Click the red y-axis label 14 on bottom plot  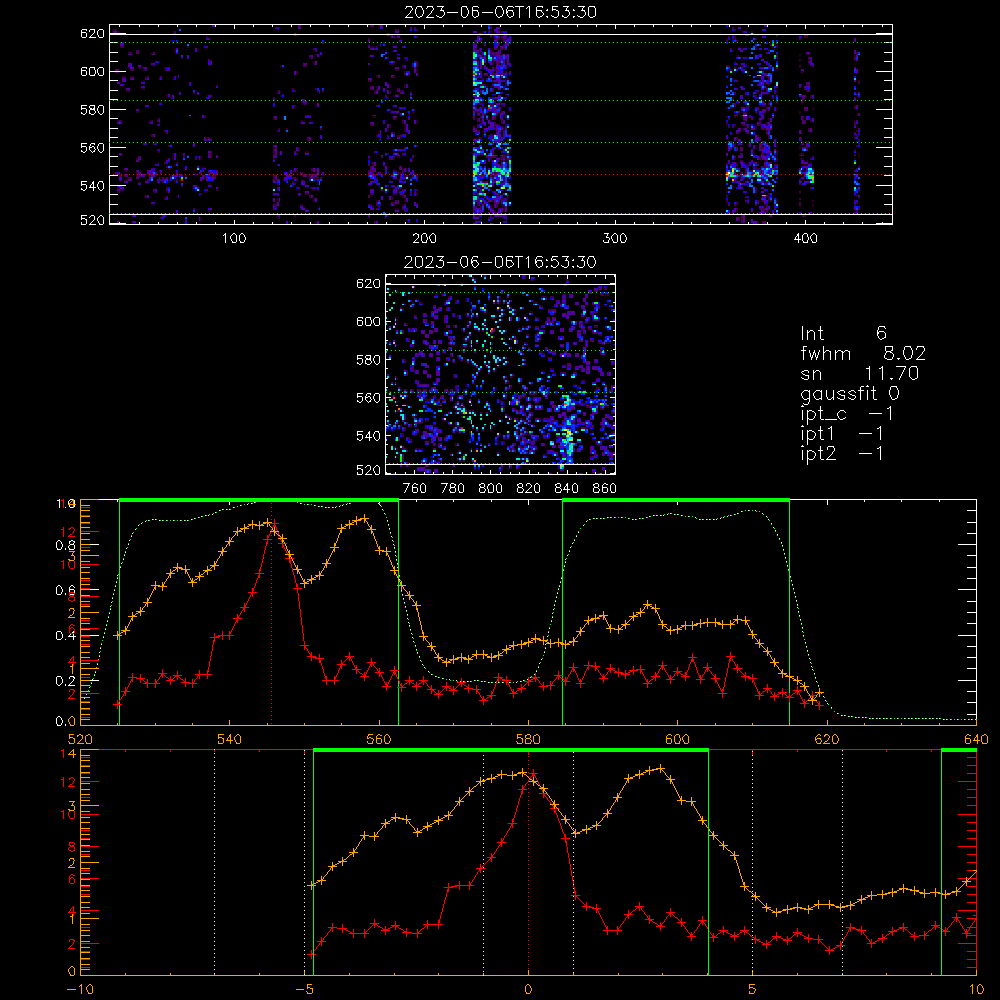click(x=68, y=754)
